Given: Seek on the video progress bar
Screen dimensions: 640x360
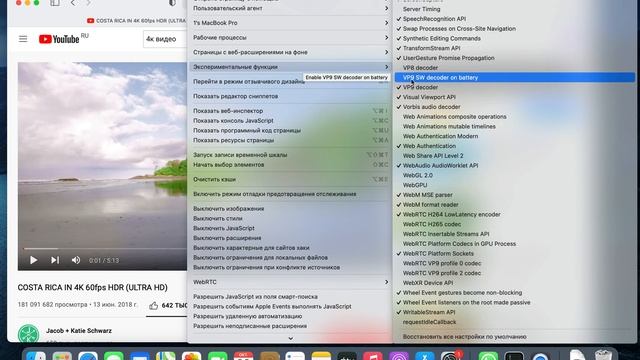Looking at the screenshot, I should (105, 248).
